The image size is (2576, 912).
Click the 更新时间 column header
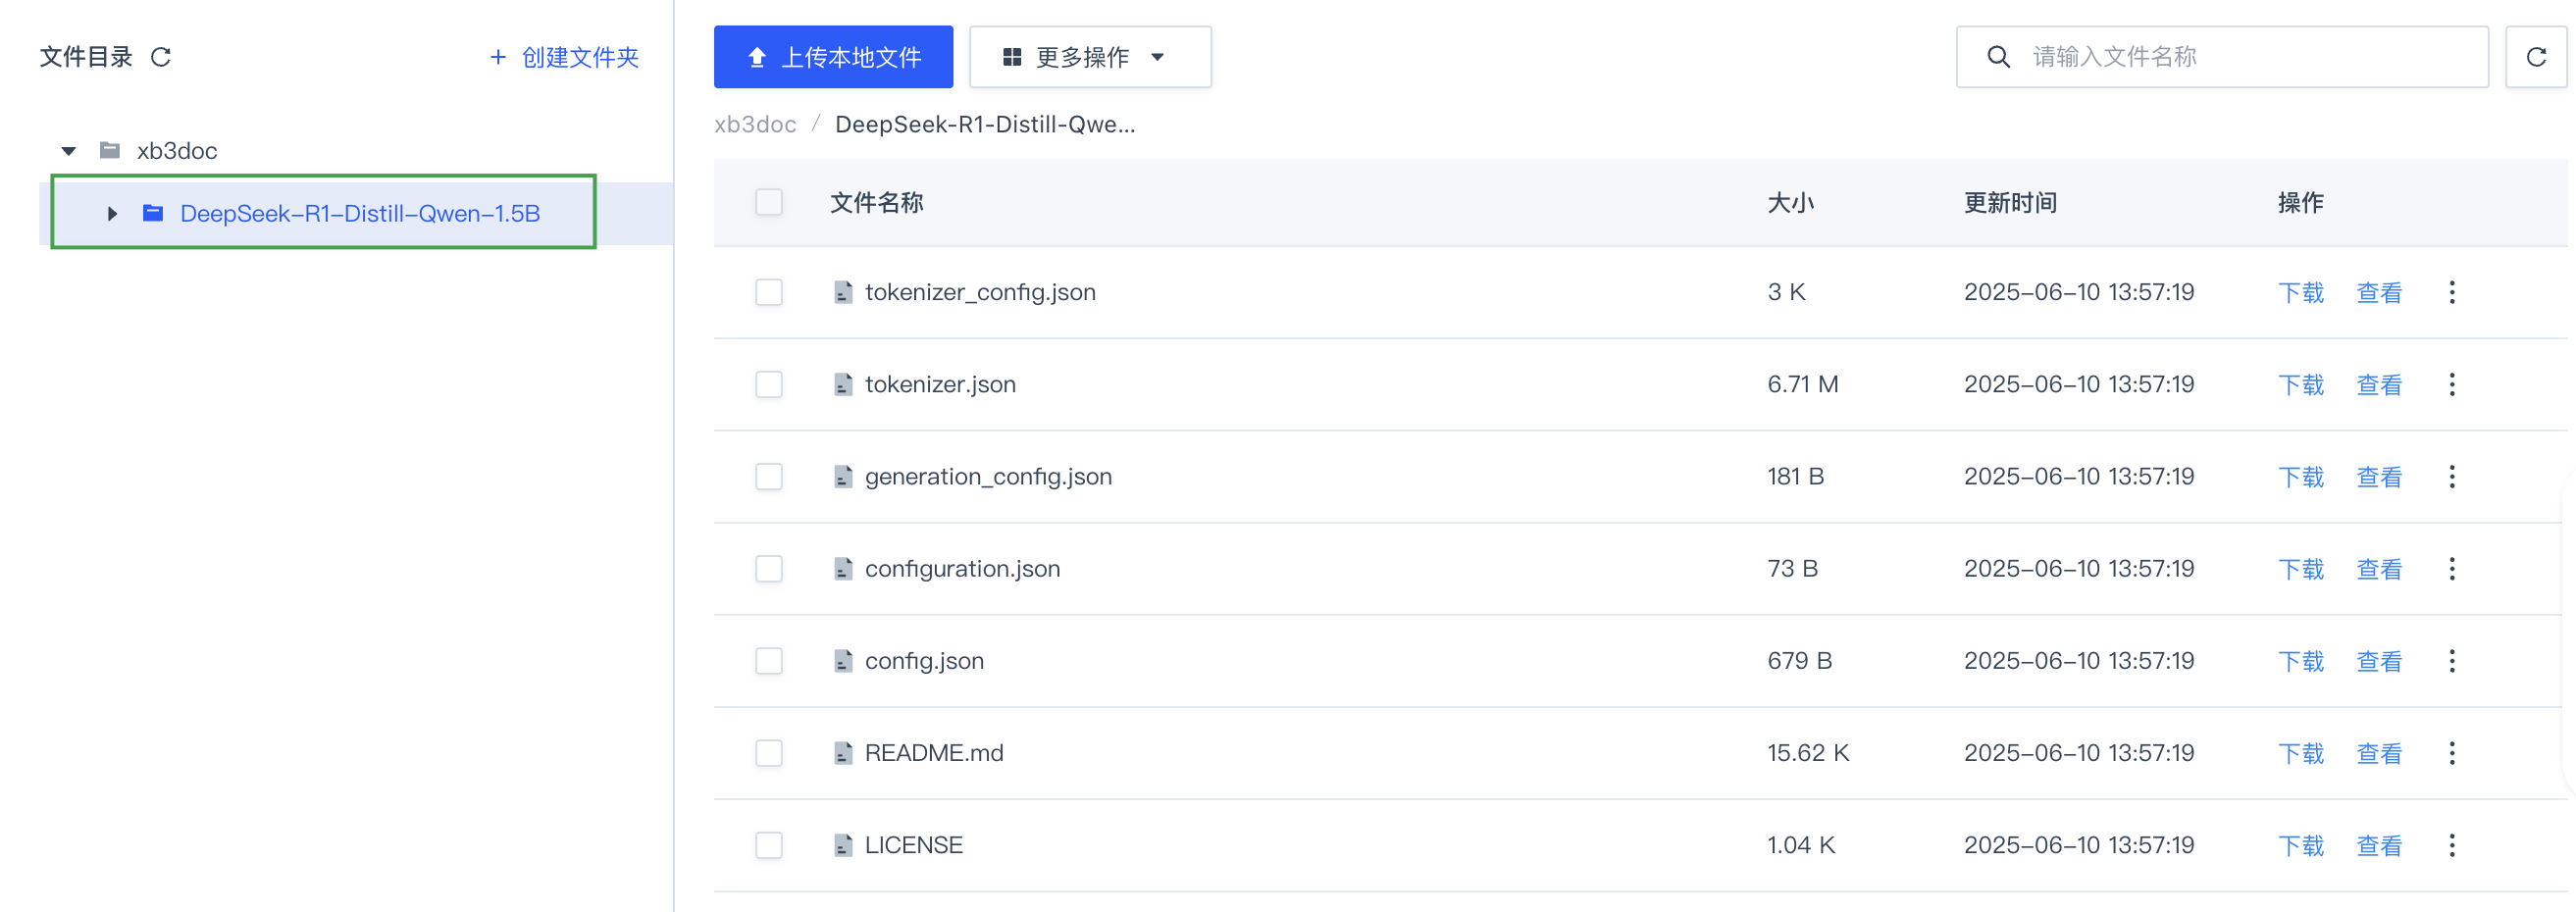2010,202
